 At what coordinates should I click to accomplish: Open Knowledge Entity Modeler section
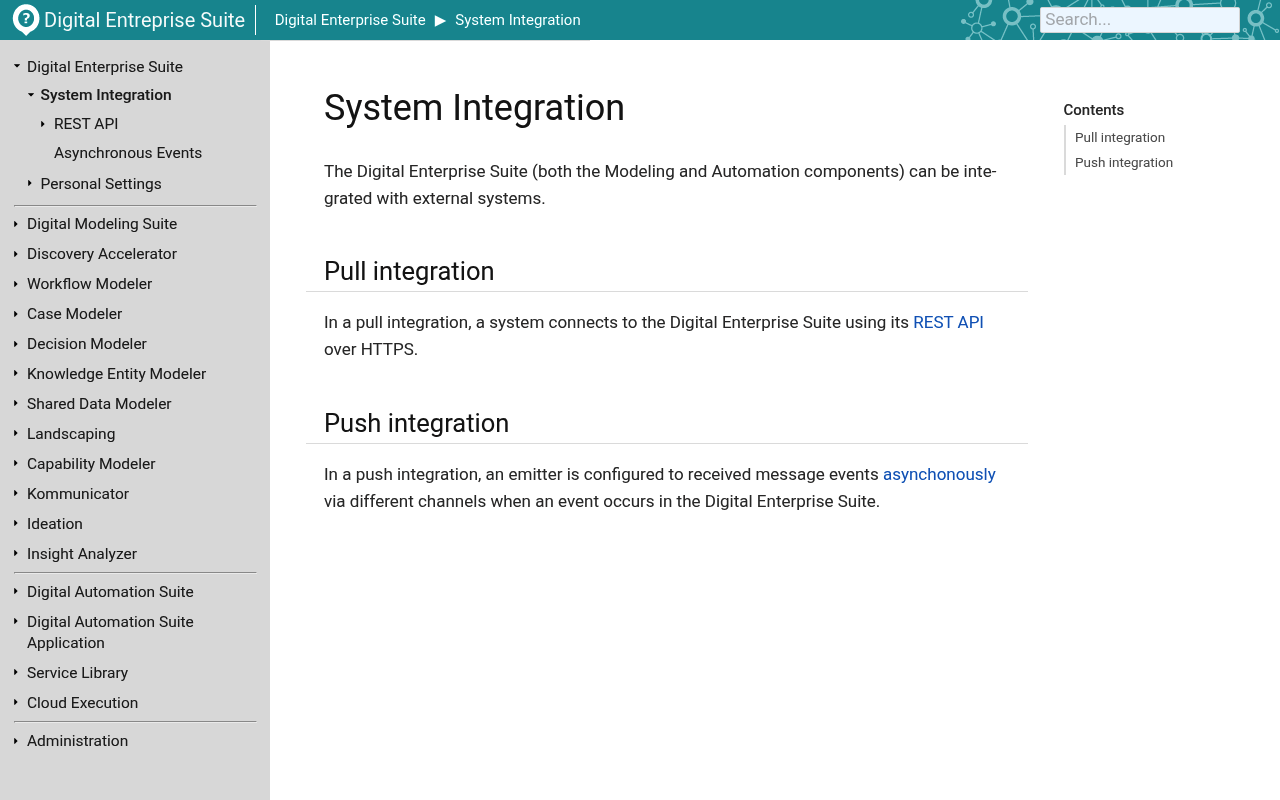(116, 374)
